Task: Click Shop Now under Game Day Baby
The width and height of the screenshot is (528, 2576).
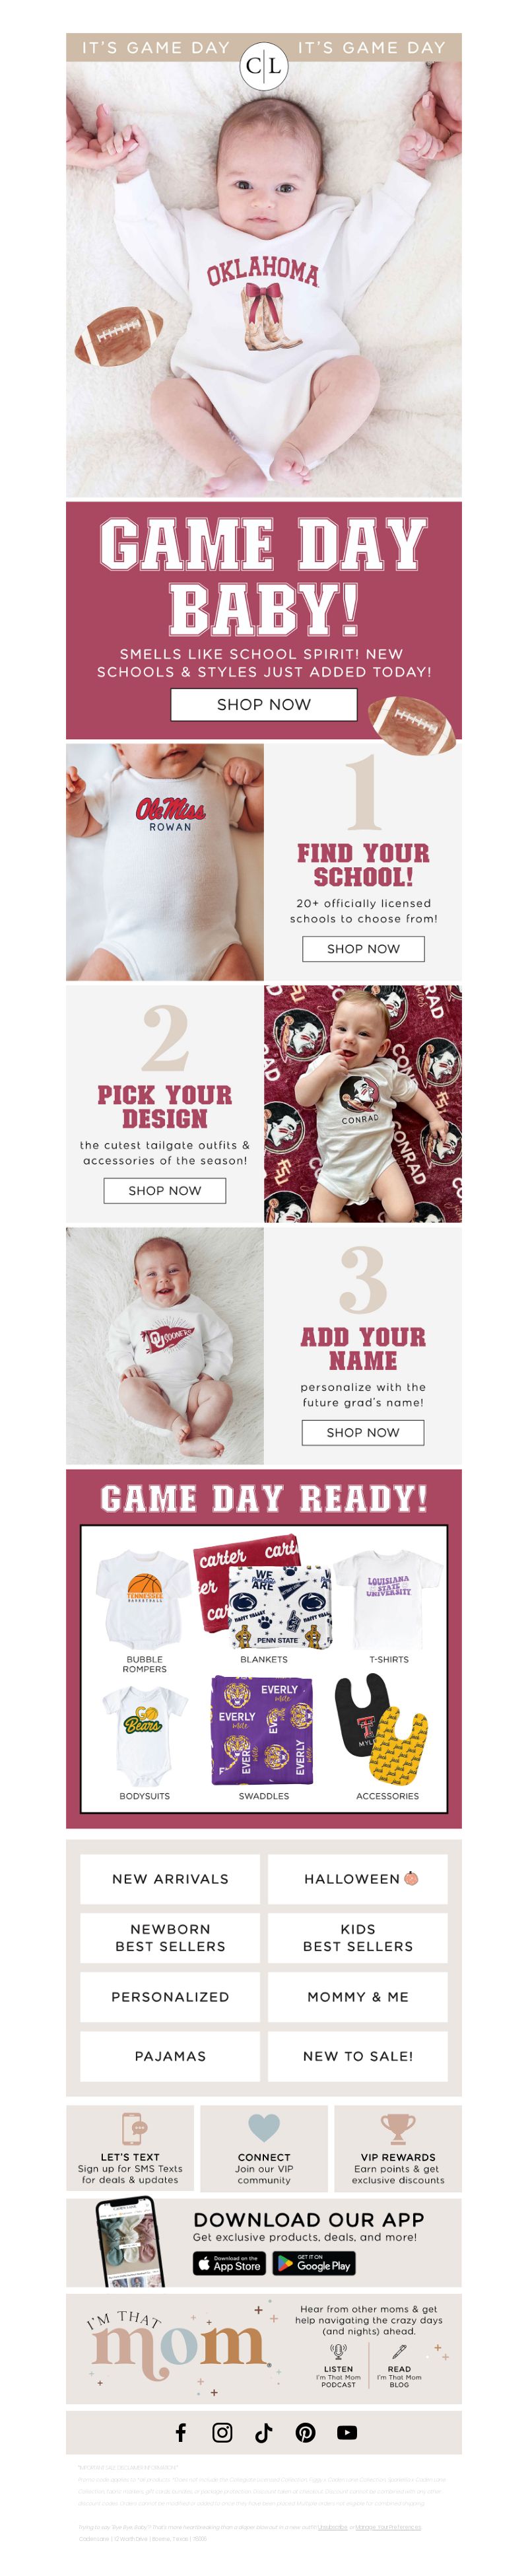Action: (264, 704)
